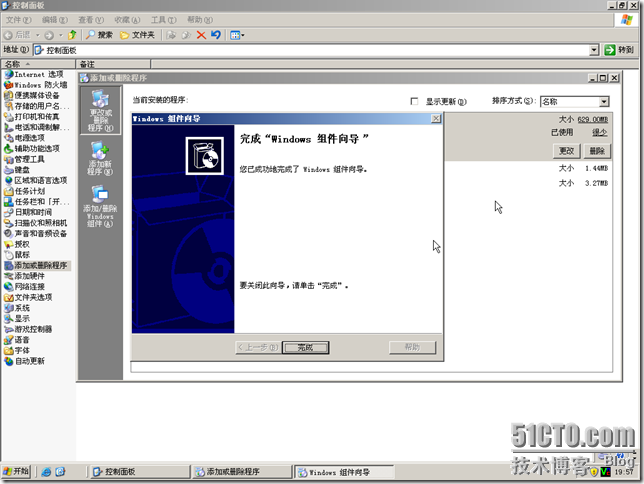Open 管理工具 item
644x484 pixels.
point(25,159)
